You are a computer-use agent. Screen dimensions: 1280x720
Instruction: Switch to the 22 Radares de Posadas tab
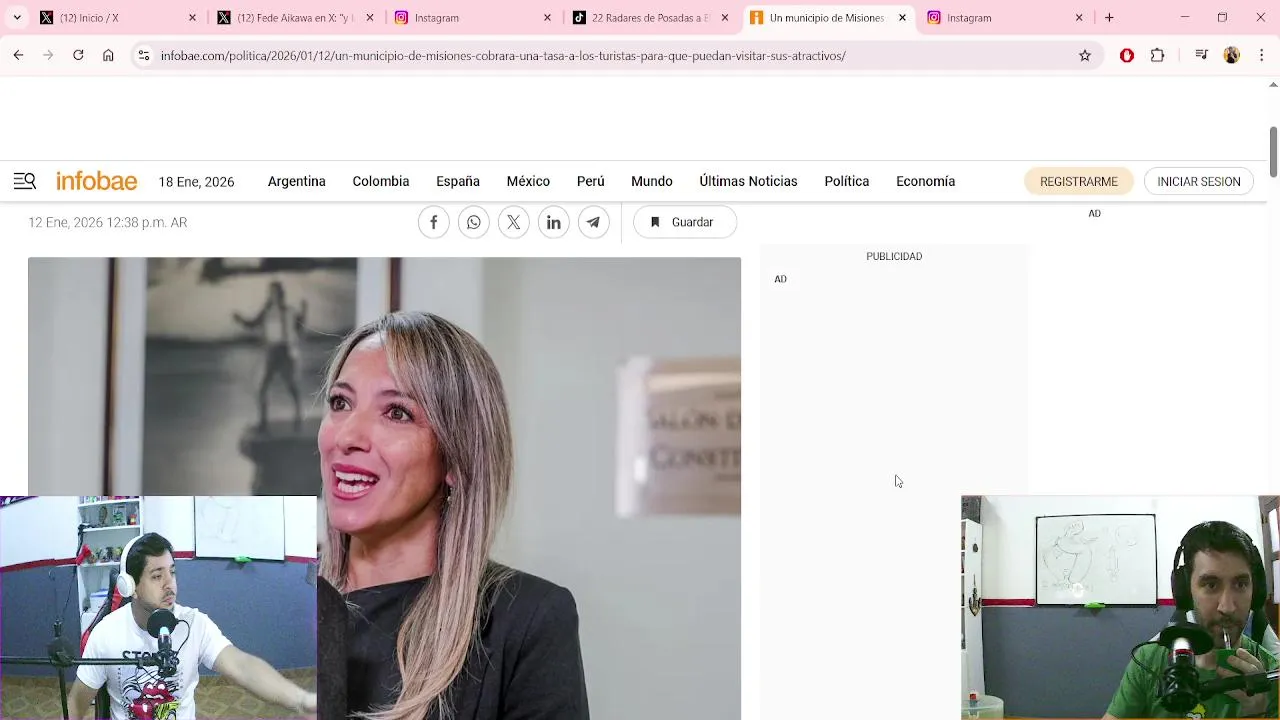point(648,17)
